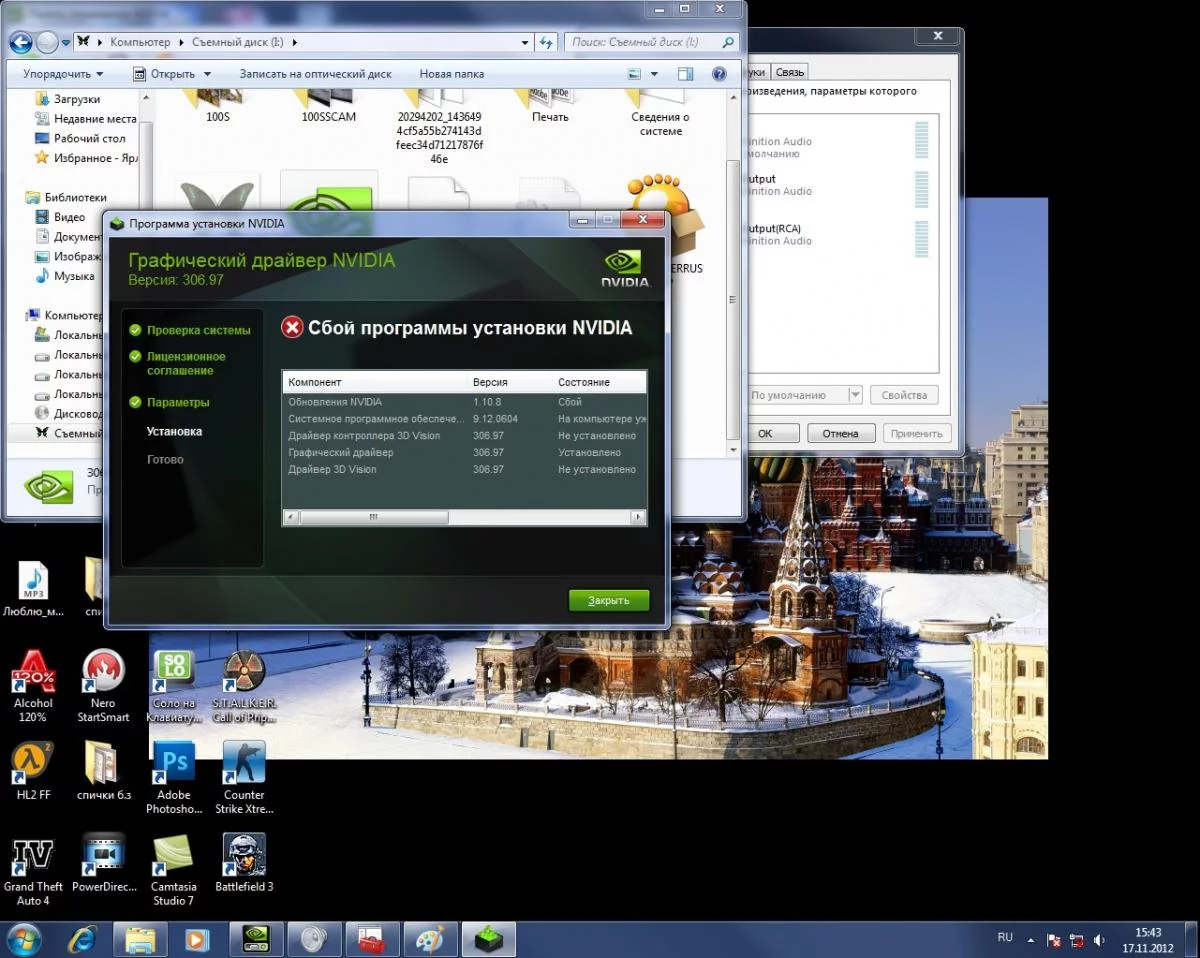Select the 100SSCAM folder
The width and height of the screenshot is (1200, 958).
(x=328, y=106)
